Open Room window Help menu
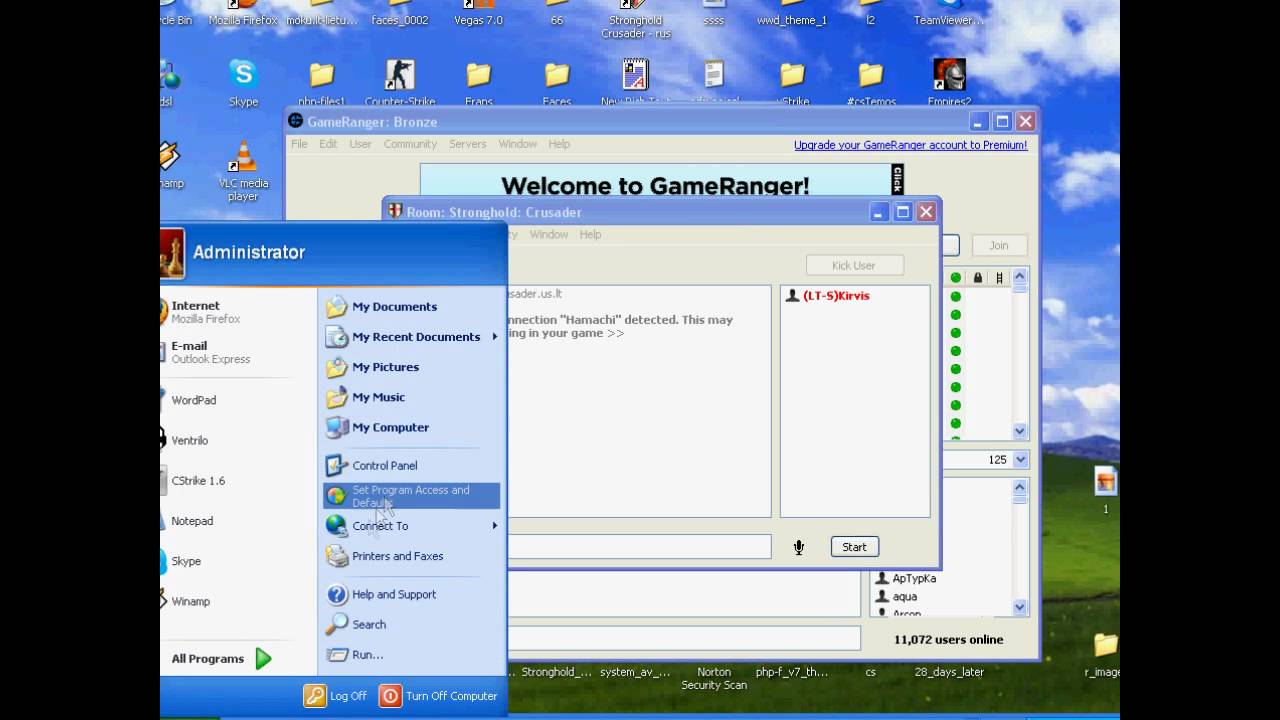The image size is (1280, 720). [x=590, y=234]
